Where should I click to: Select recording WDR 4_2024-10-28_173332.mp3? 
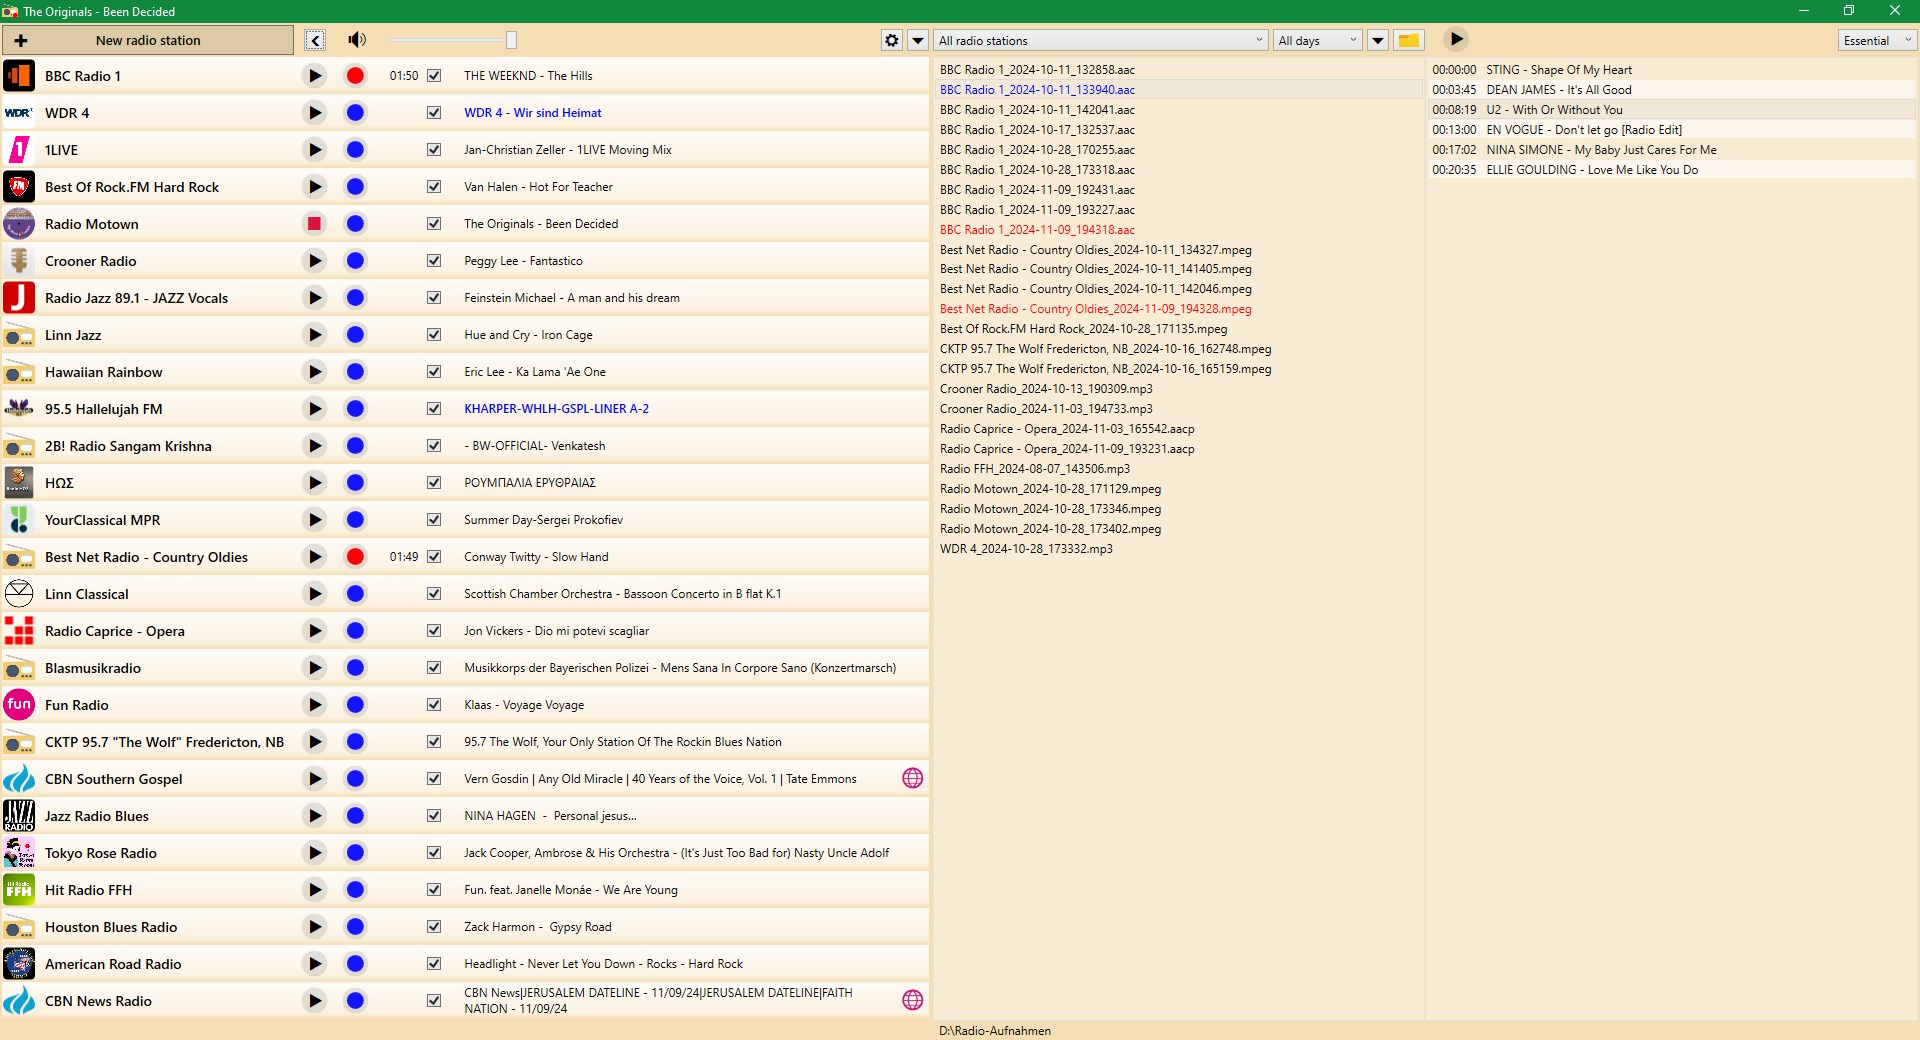coord(1026,549)
